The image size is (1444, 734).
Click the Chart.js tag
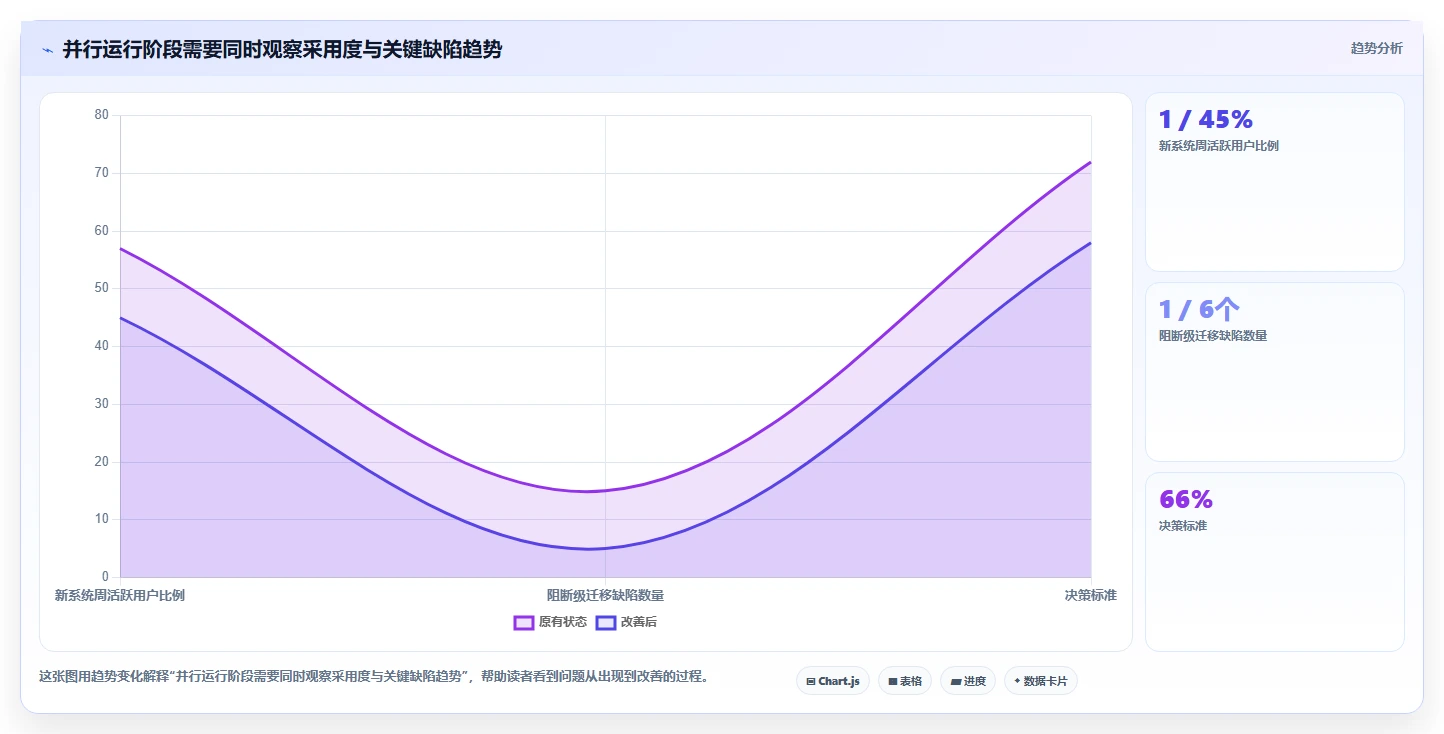click(x=833, y=681)
